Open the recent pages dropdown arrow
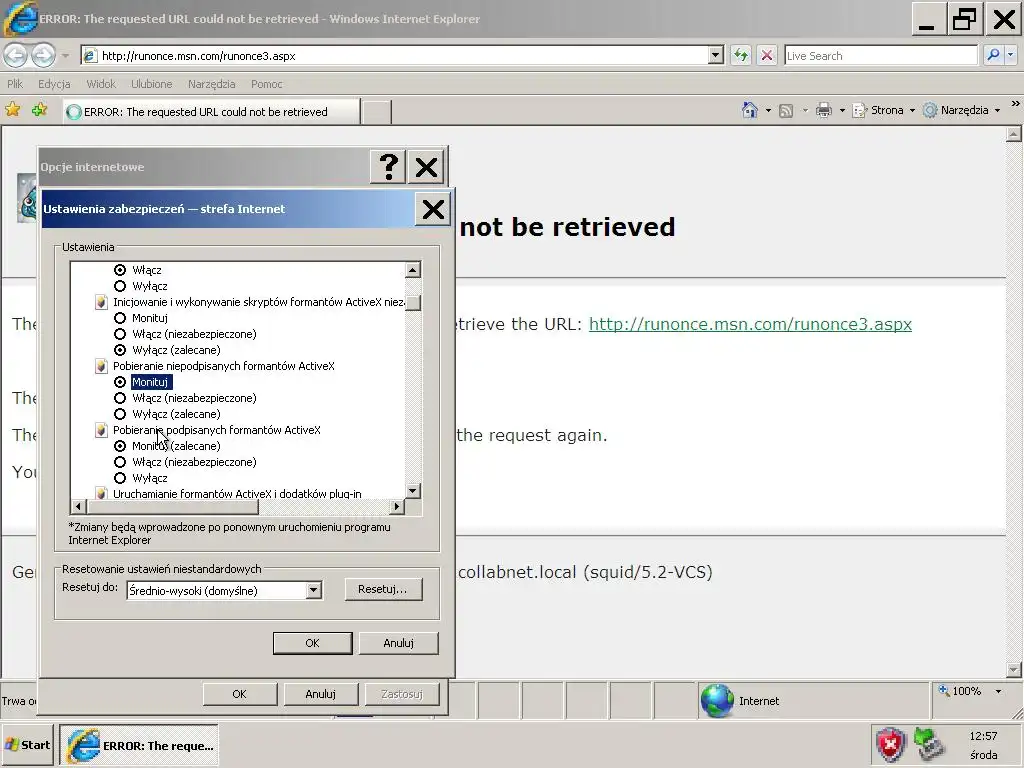 pyautogui.click(x=65, y=56)
